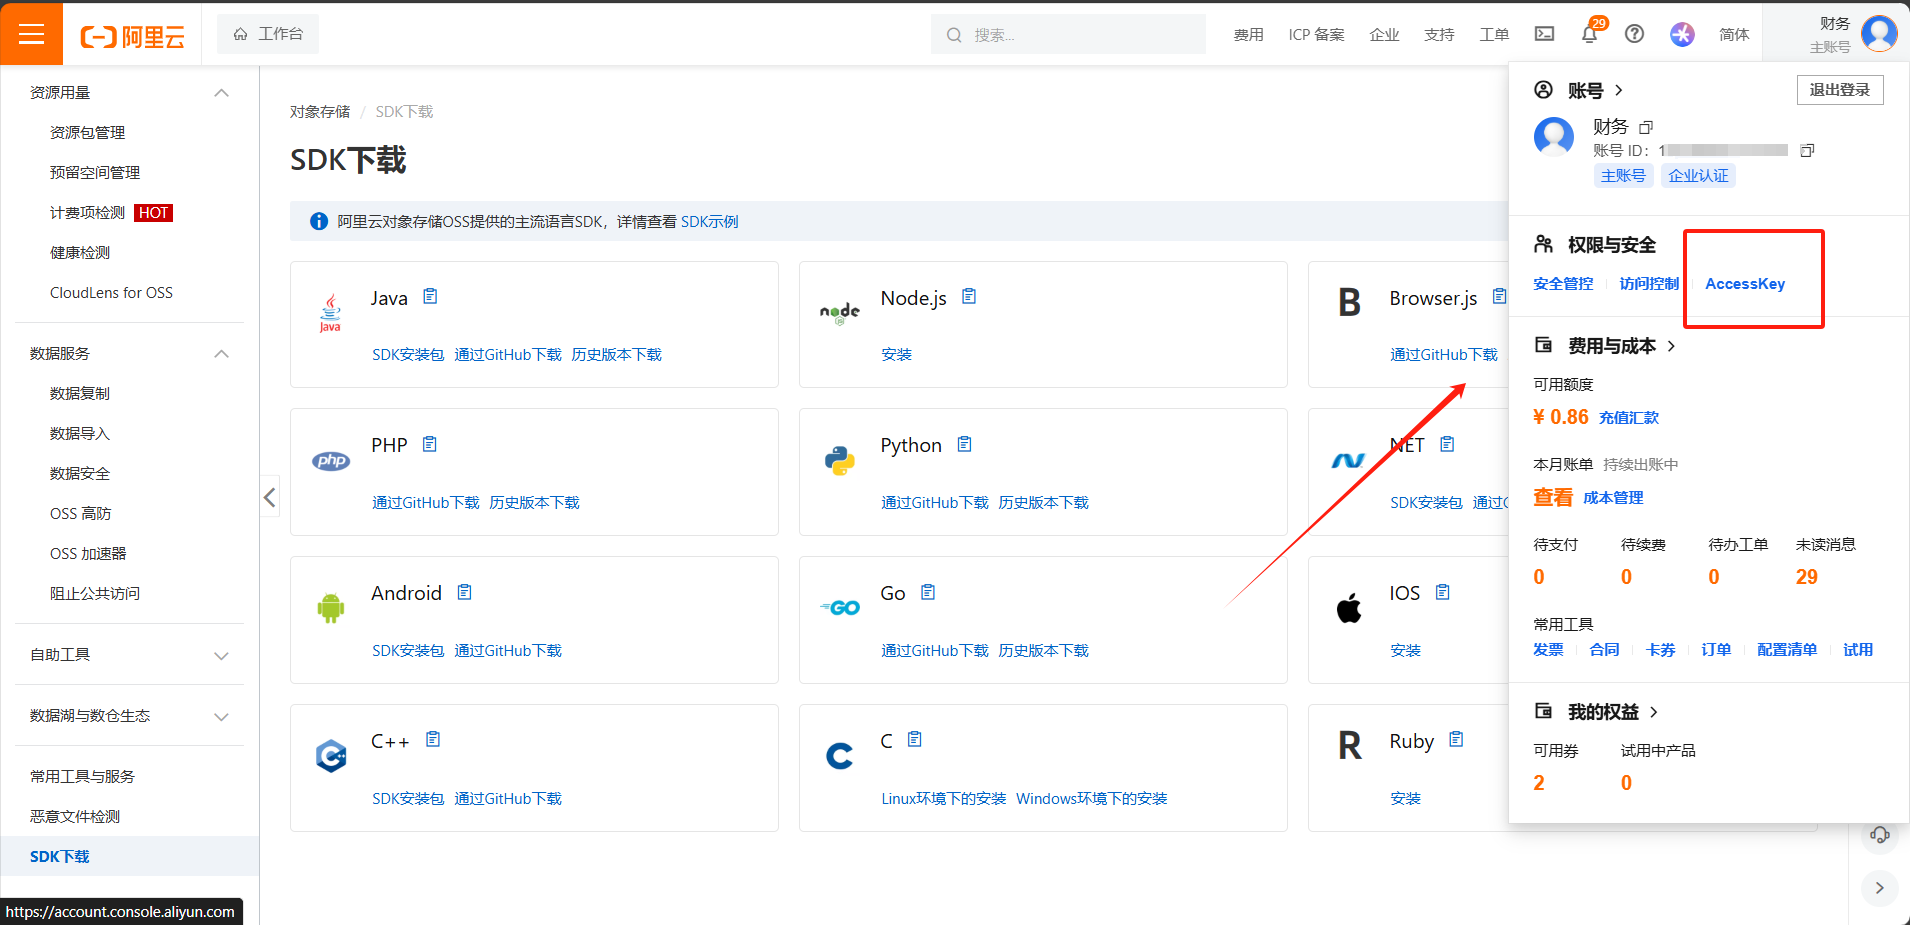The height and width of the screenshot is (925, 1910).
Task: Expand the 费用与成本 section arrow
Action: [1671, 346]
